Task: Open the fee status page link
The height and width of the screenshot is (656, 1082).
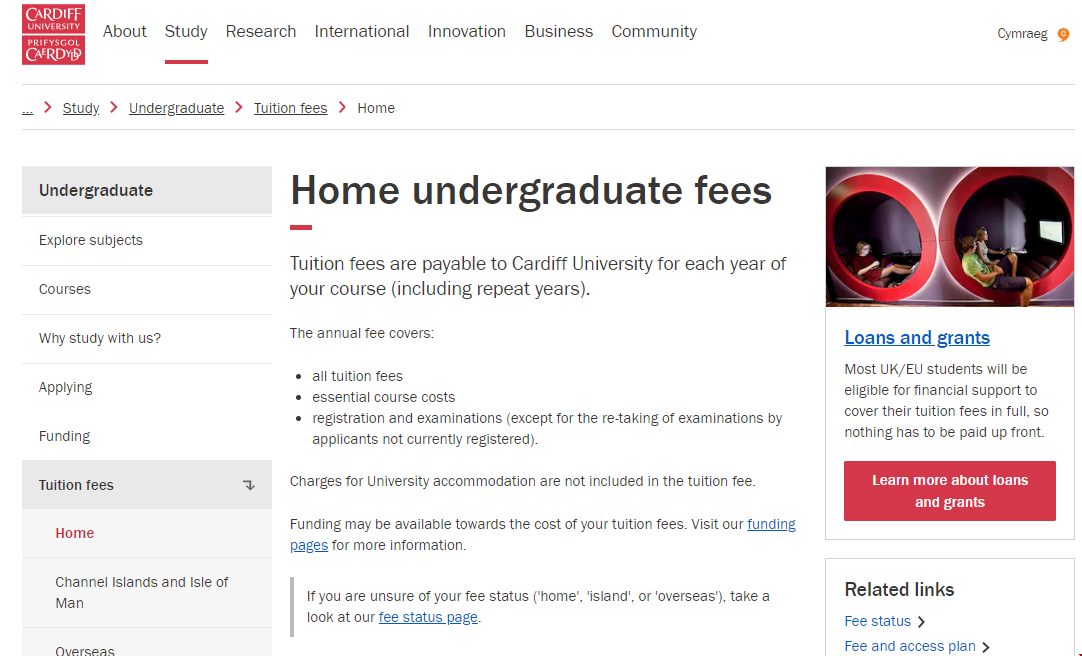Action: [x=428, y=617]
